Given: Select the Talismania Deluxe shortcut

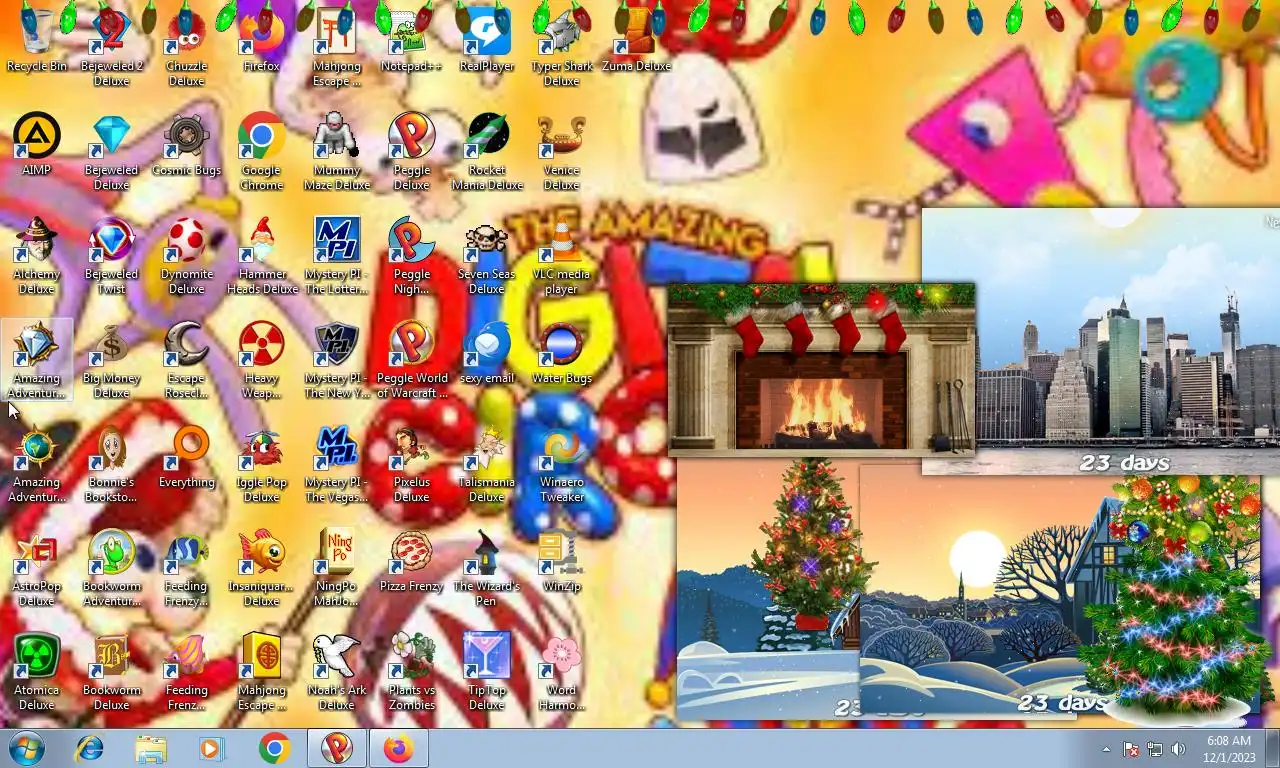Looking at the screenshot, I should 487,464.
